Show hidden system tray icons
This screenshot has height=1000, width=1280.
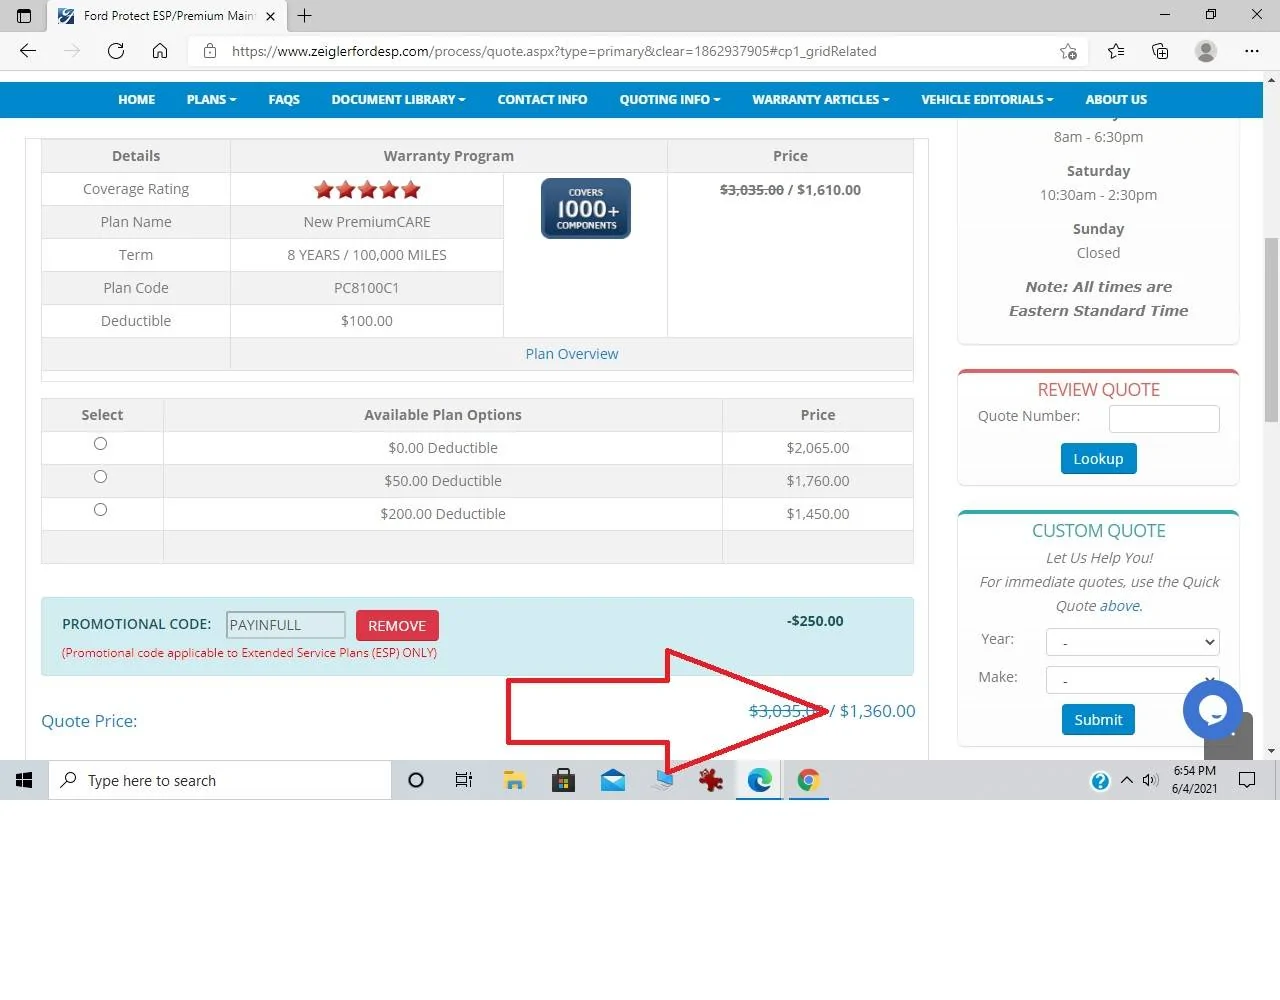click(x=1127, y=780)
